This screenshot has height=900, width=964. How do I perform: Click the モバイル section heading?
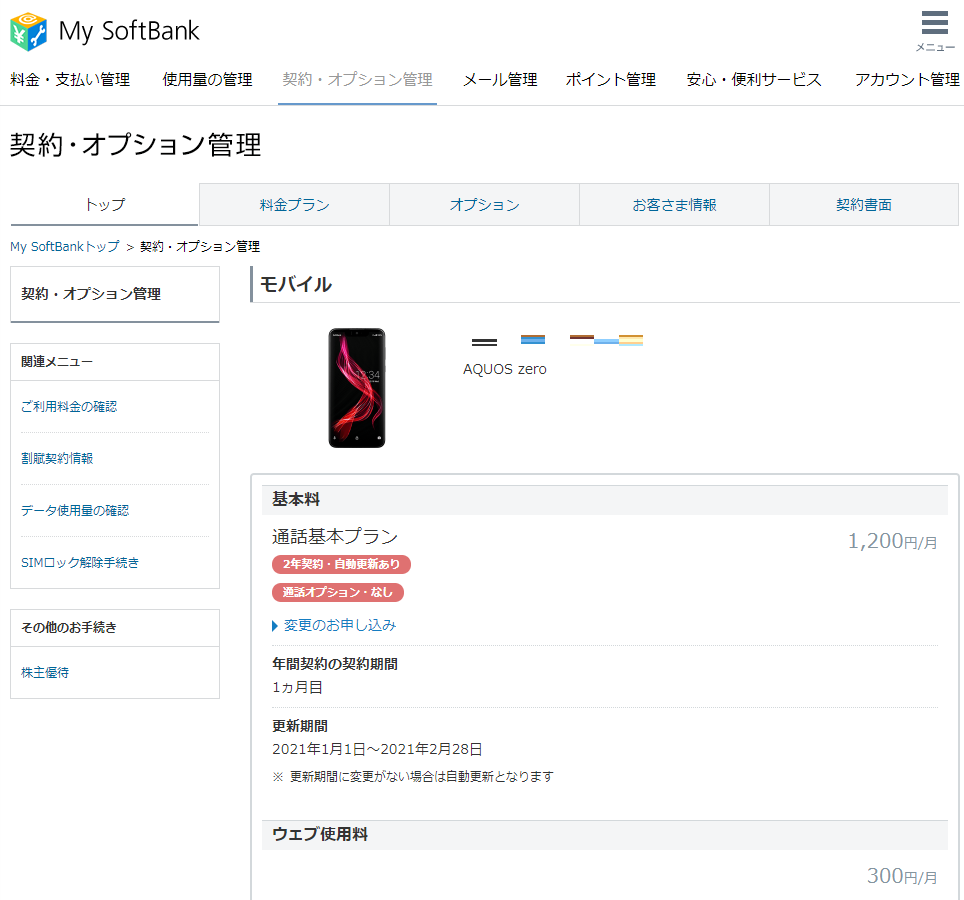pyautogui.click(x=296, y=284)
